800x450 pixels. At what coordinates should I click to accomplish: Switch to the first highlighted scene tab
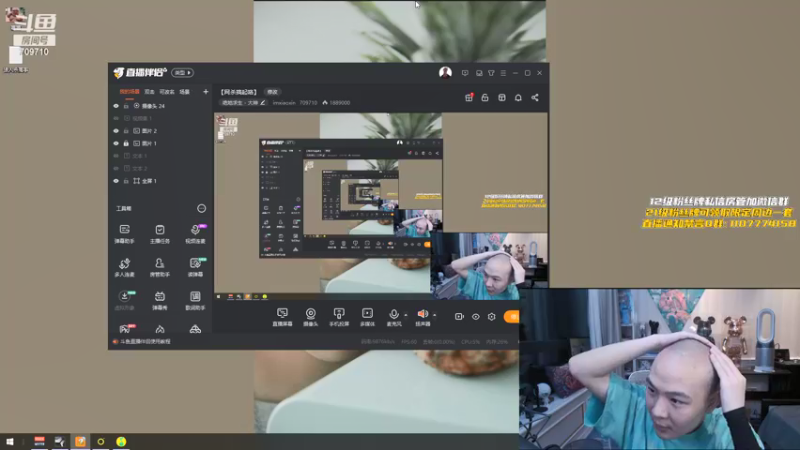129,92
